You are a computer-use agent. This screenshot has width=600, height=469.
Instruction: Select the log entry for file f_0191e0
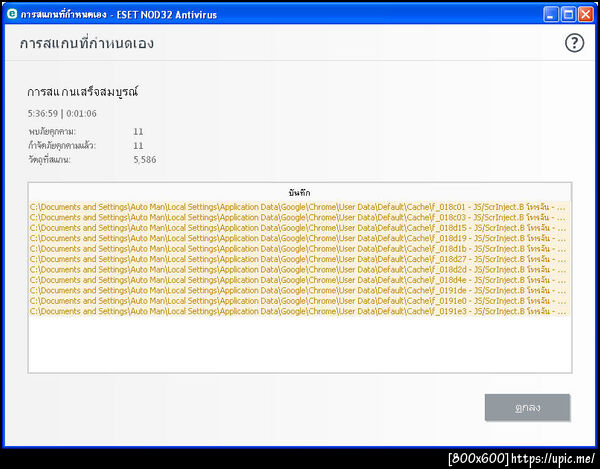(x=299, y=301)
